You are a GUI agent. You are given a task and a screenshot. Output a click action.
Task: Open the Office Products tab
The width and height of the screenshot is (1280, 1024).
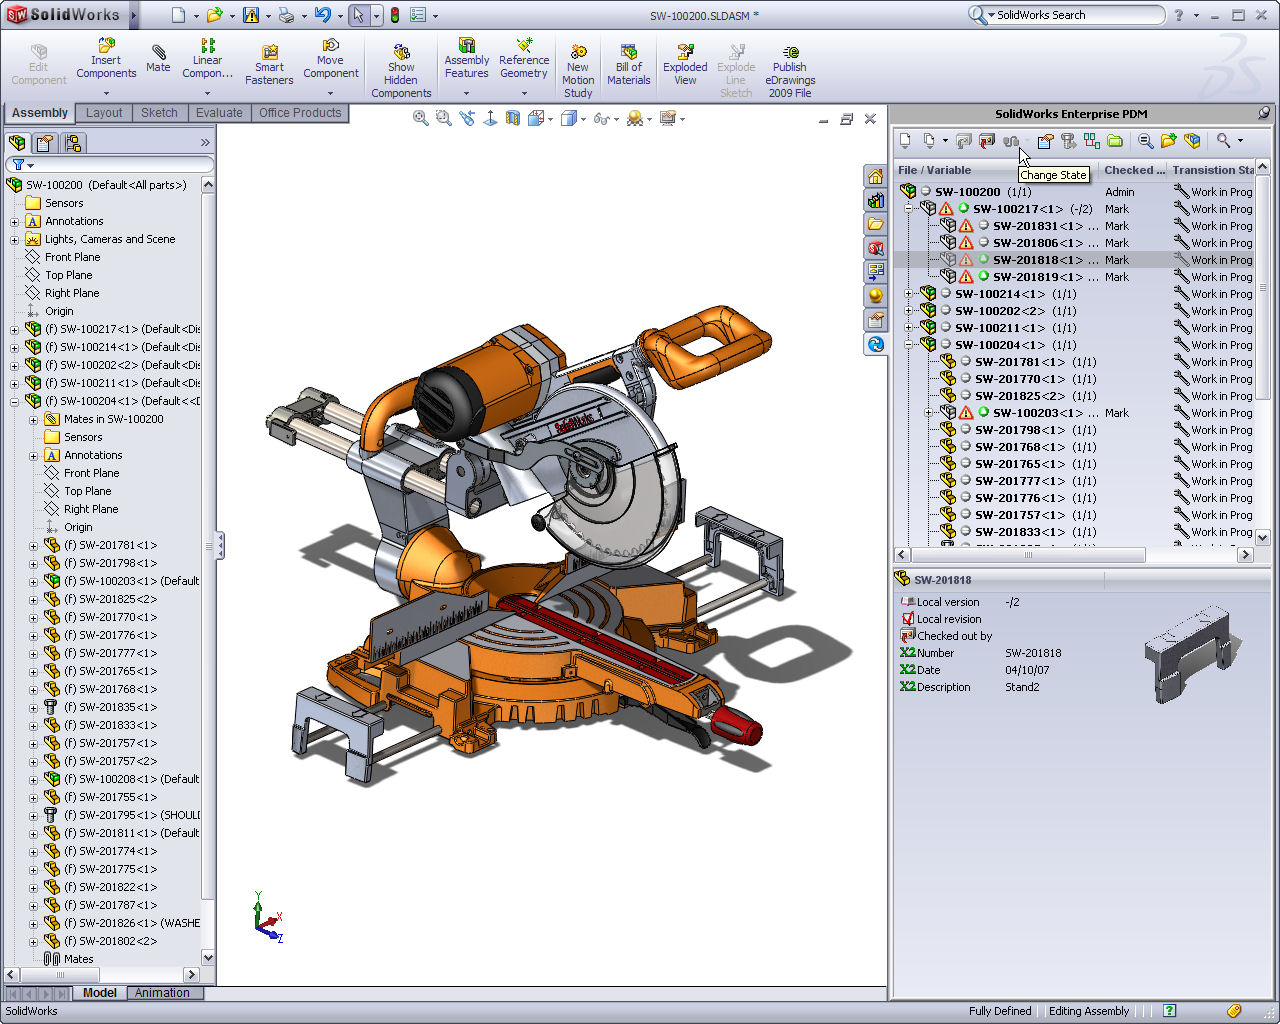click(300, 113)
